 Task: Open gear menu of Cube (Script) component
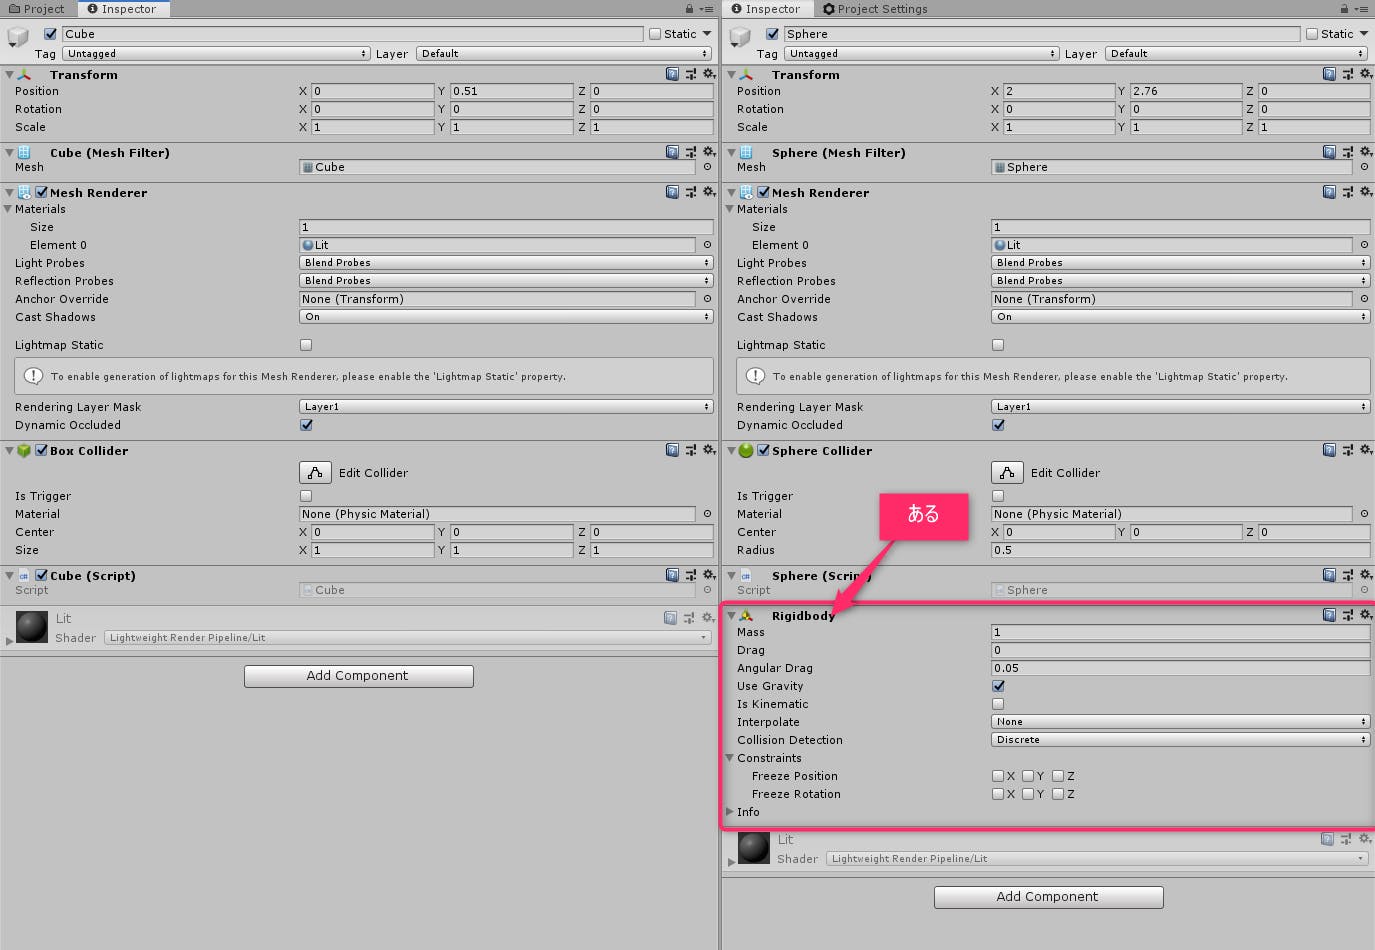click(709, 575)
